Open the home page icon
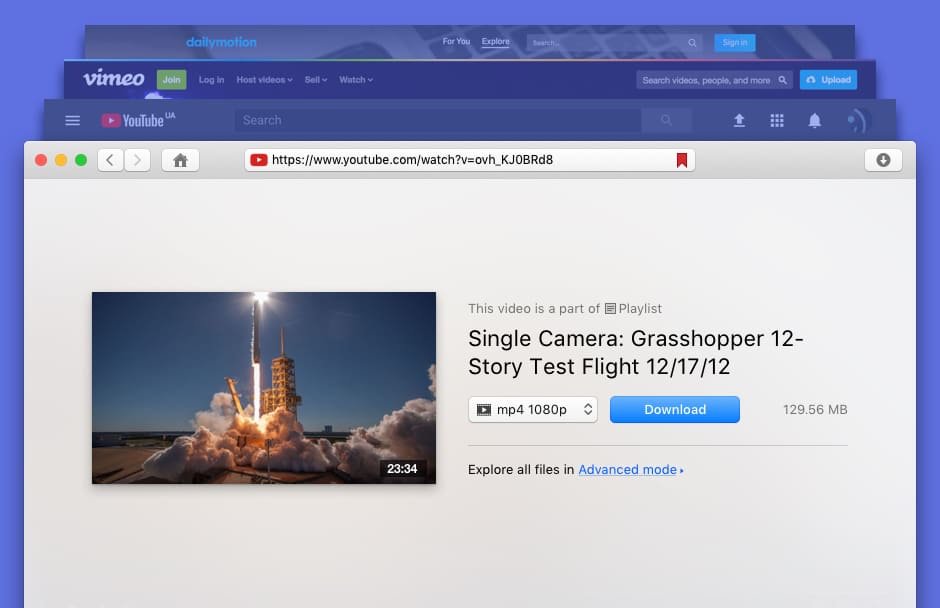Image resolution: width=940 pixels, height=608 pixels. click(180, 159)
